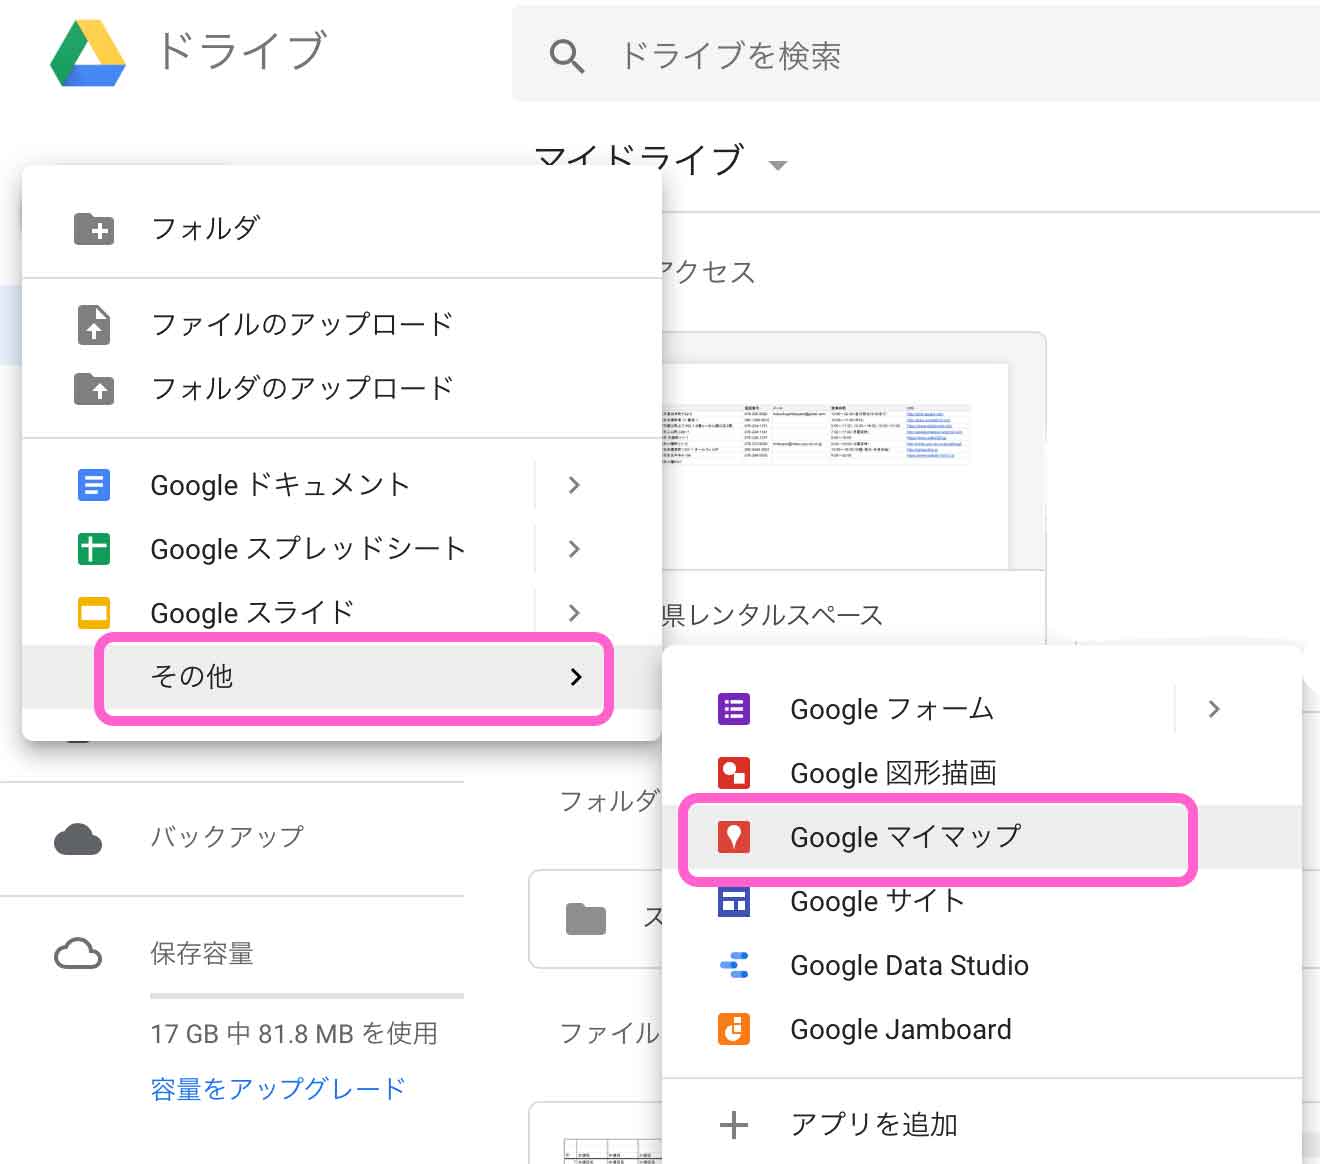Image resolution: width=1320 pixels, height=1164 pixels.
Task: Choose フォルダのアップロード
Action: 342,388
